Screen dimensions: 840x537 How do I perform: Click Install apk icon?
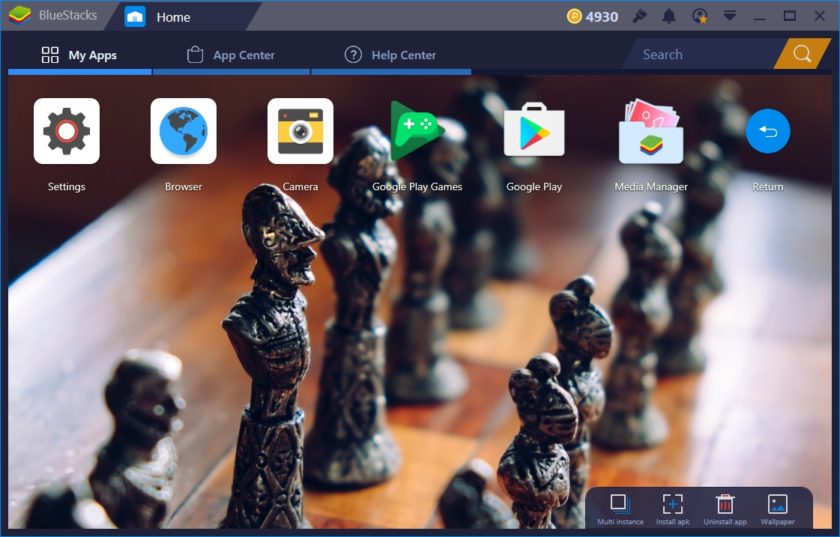tap(672, 504)
